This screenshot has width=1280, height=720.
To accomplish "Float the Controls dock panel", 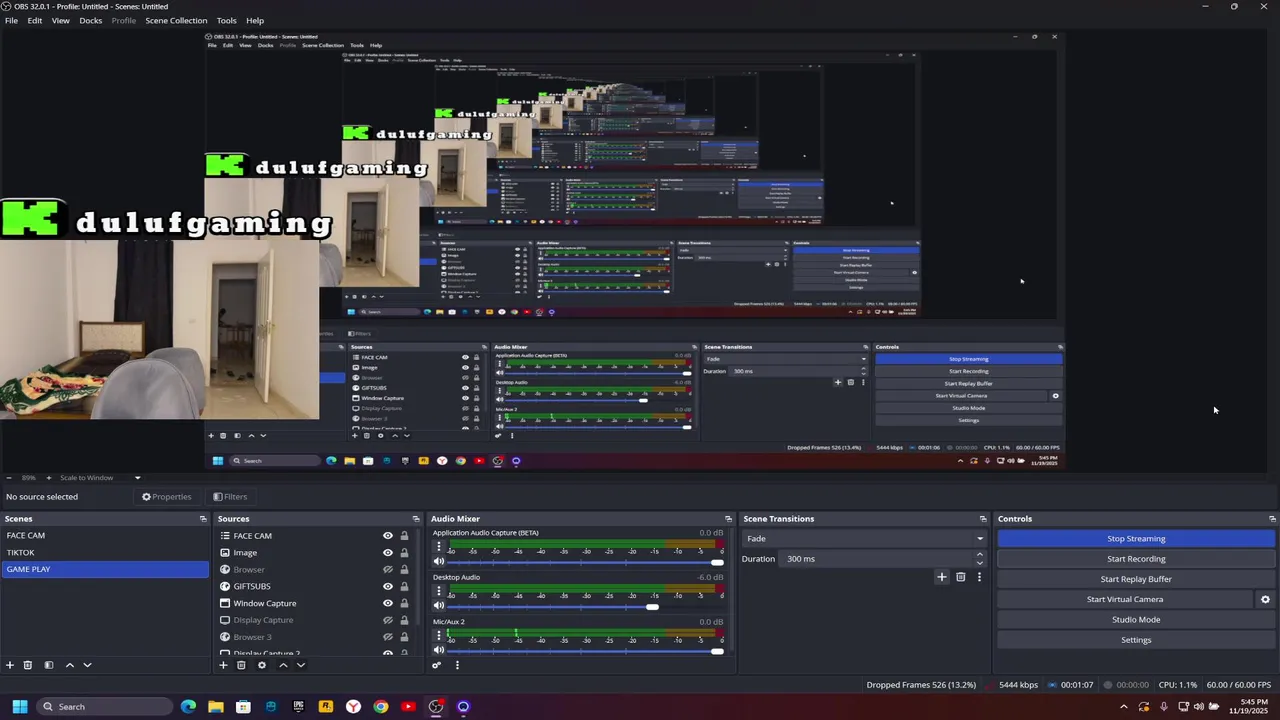I will (1272, 519).
